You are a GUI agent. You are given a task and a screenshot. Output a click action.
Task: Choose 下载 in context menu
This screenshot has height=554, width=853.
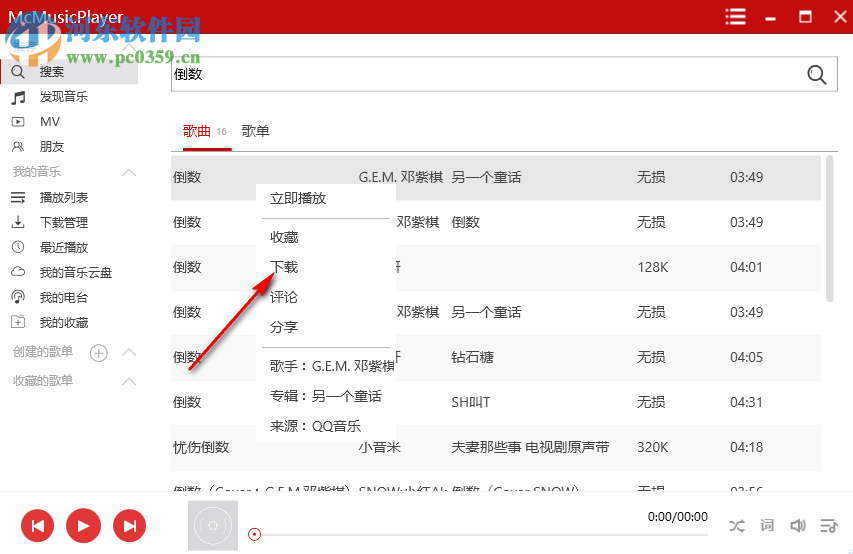tap(284, 267)
